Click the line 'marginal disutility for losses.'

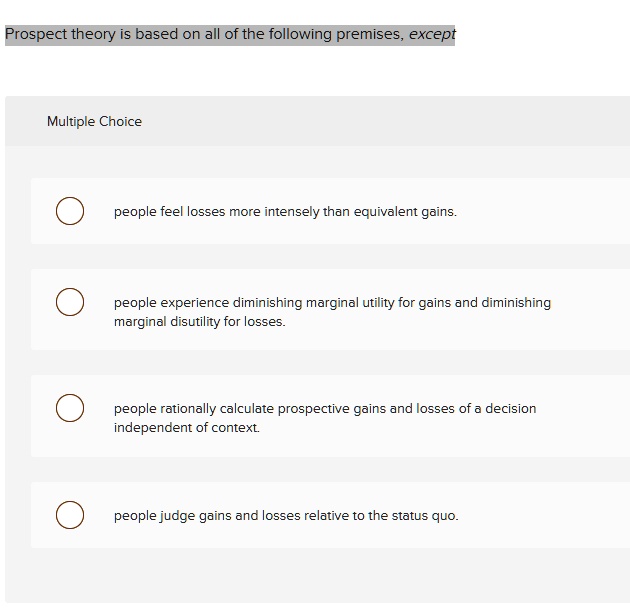click(200, 321)
